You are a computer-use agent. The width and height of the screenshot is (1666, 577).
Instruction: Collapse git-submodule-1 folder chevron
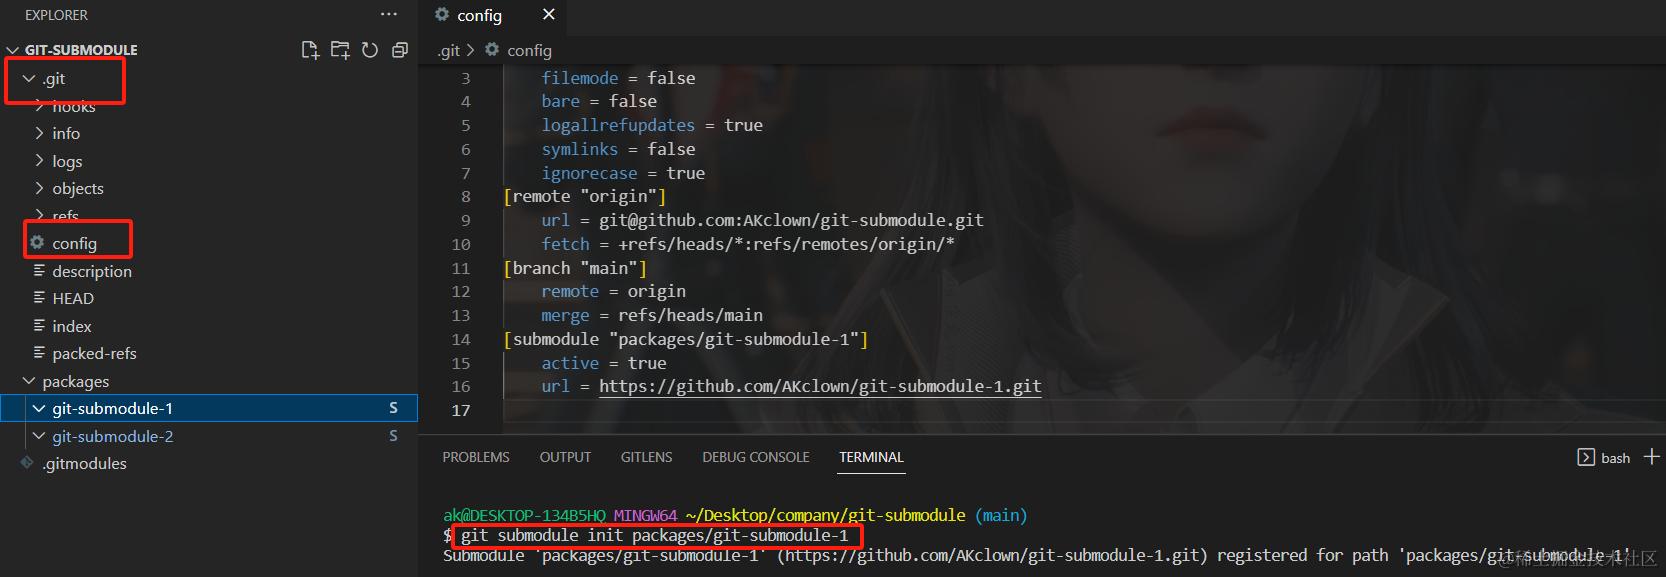click(39, 408)
